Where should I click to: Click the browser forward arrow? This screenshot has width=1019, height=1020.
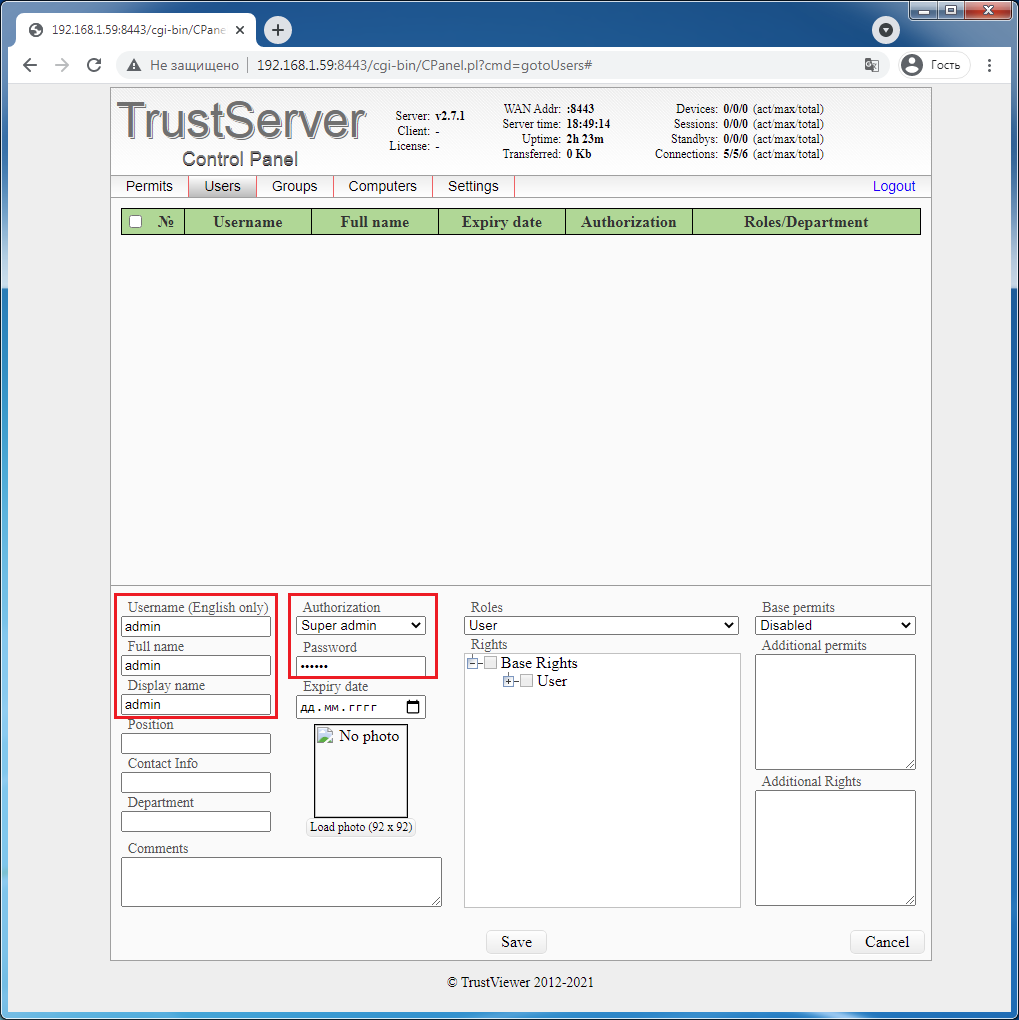click(62, 65)
